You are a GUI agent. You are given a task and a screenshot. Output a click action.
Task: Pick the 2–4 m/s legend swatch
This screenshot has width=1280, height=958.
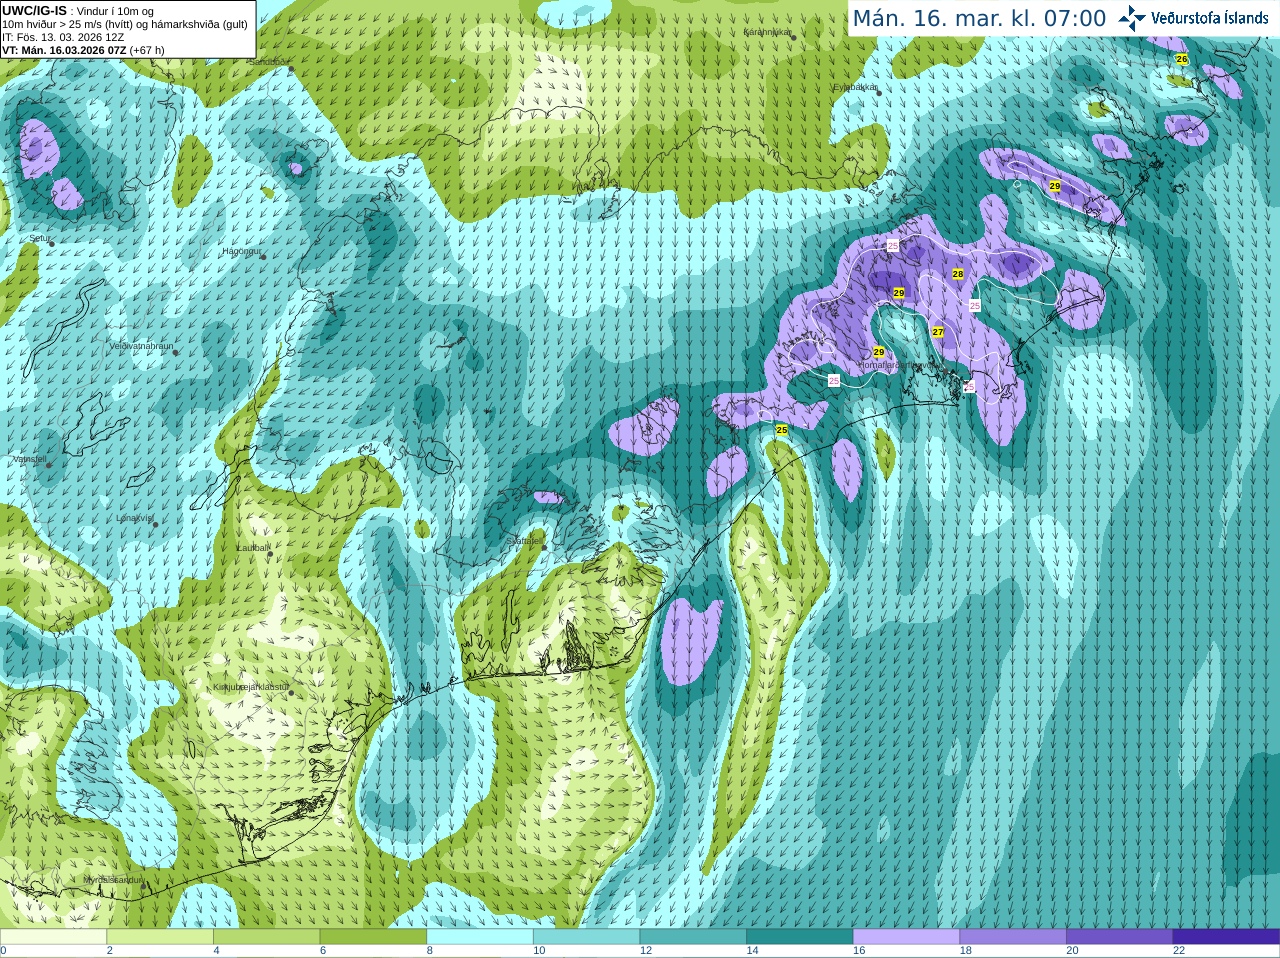pyautogui.click(x=160, y=937)
